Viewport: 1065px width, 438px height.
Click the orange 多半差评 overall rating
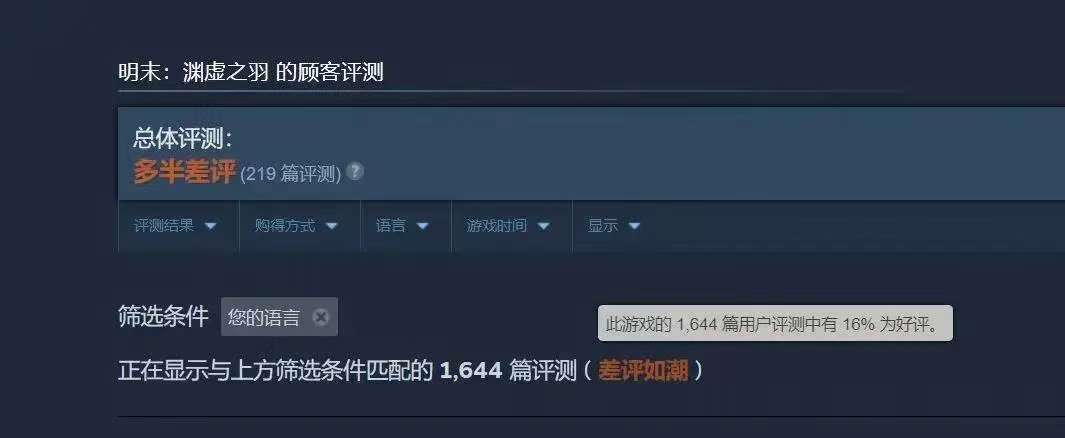[x=184, y=172]
